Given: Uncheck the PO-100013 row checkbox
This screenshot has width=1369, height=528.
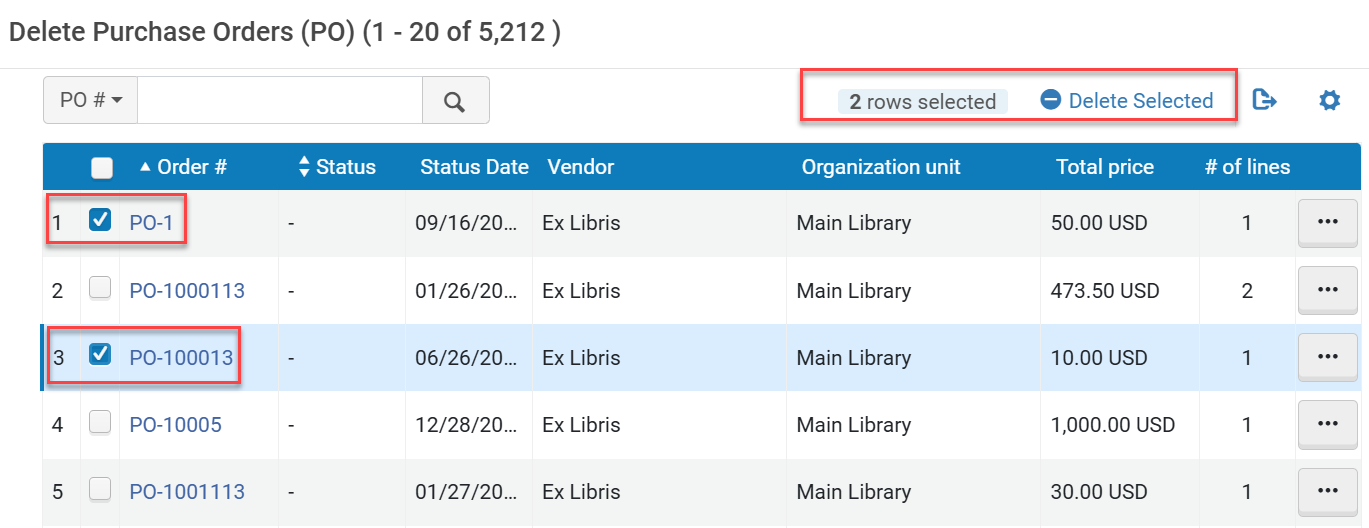Looking at the screenshot, I should 100,354.
